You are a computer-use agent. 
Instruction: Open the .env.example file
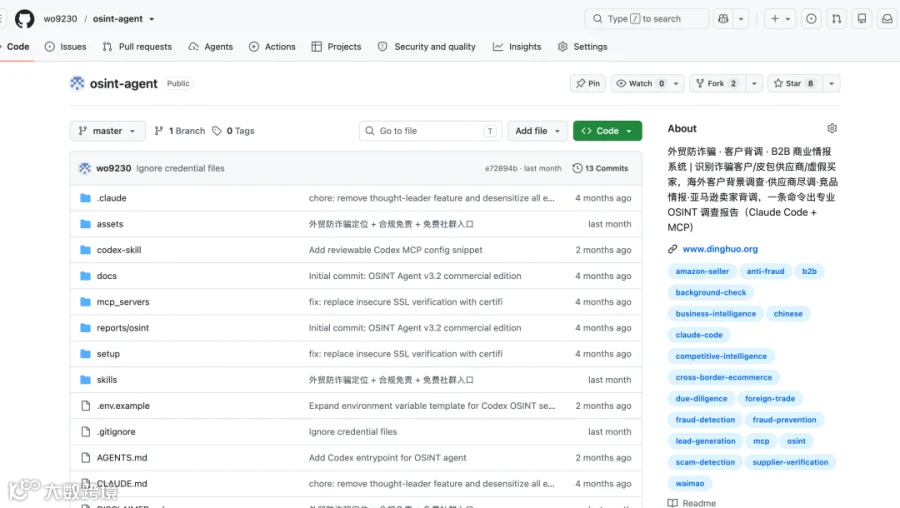[123, 406]
